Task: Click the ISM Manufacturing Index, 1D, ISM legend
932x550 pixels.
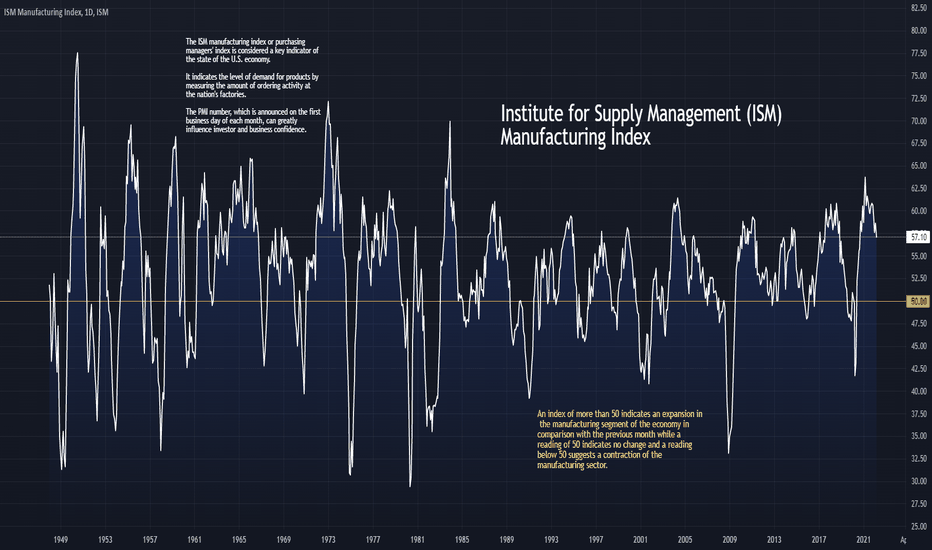Action: (x=56, y=12)
